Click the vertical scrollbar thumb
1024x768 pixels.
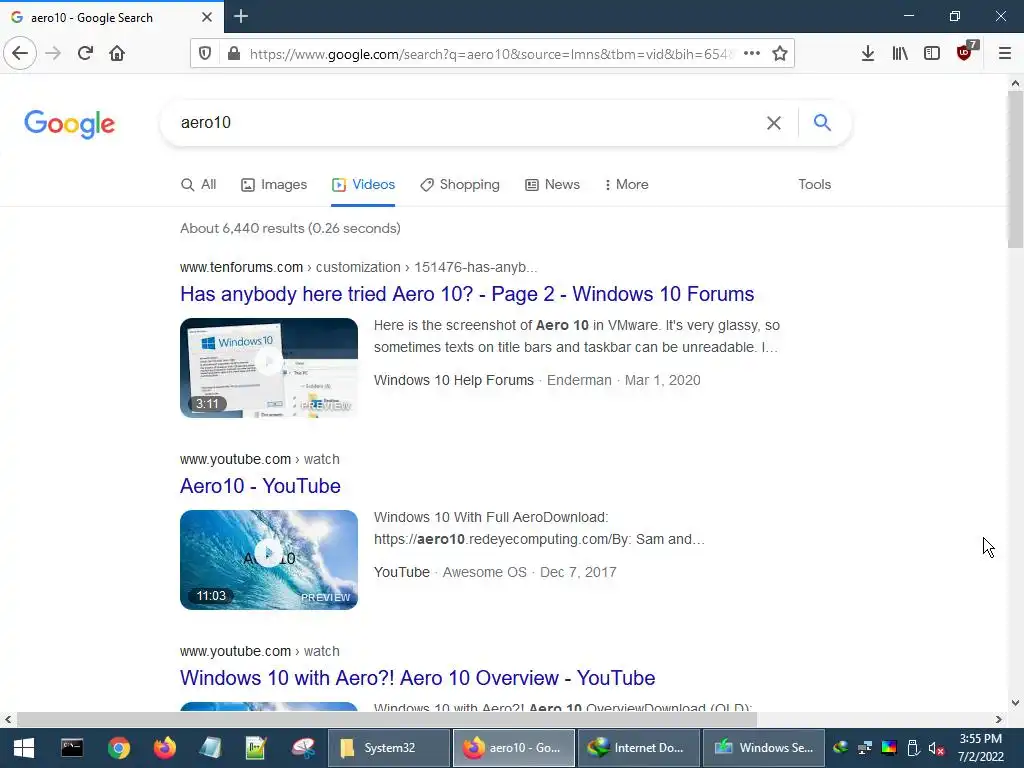point(1015,170)
